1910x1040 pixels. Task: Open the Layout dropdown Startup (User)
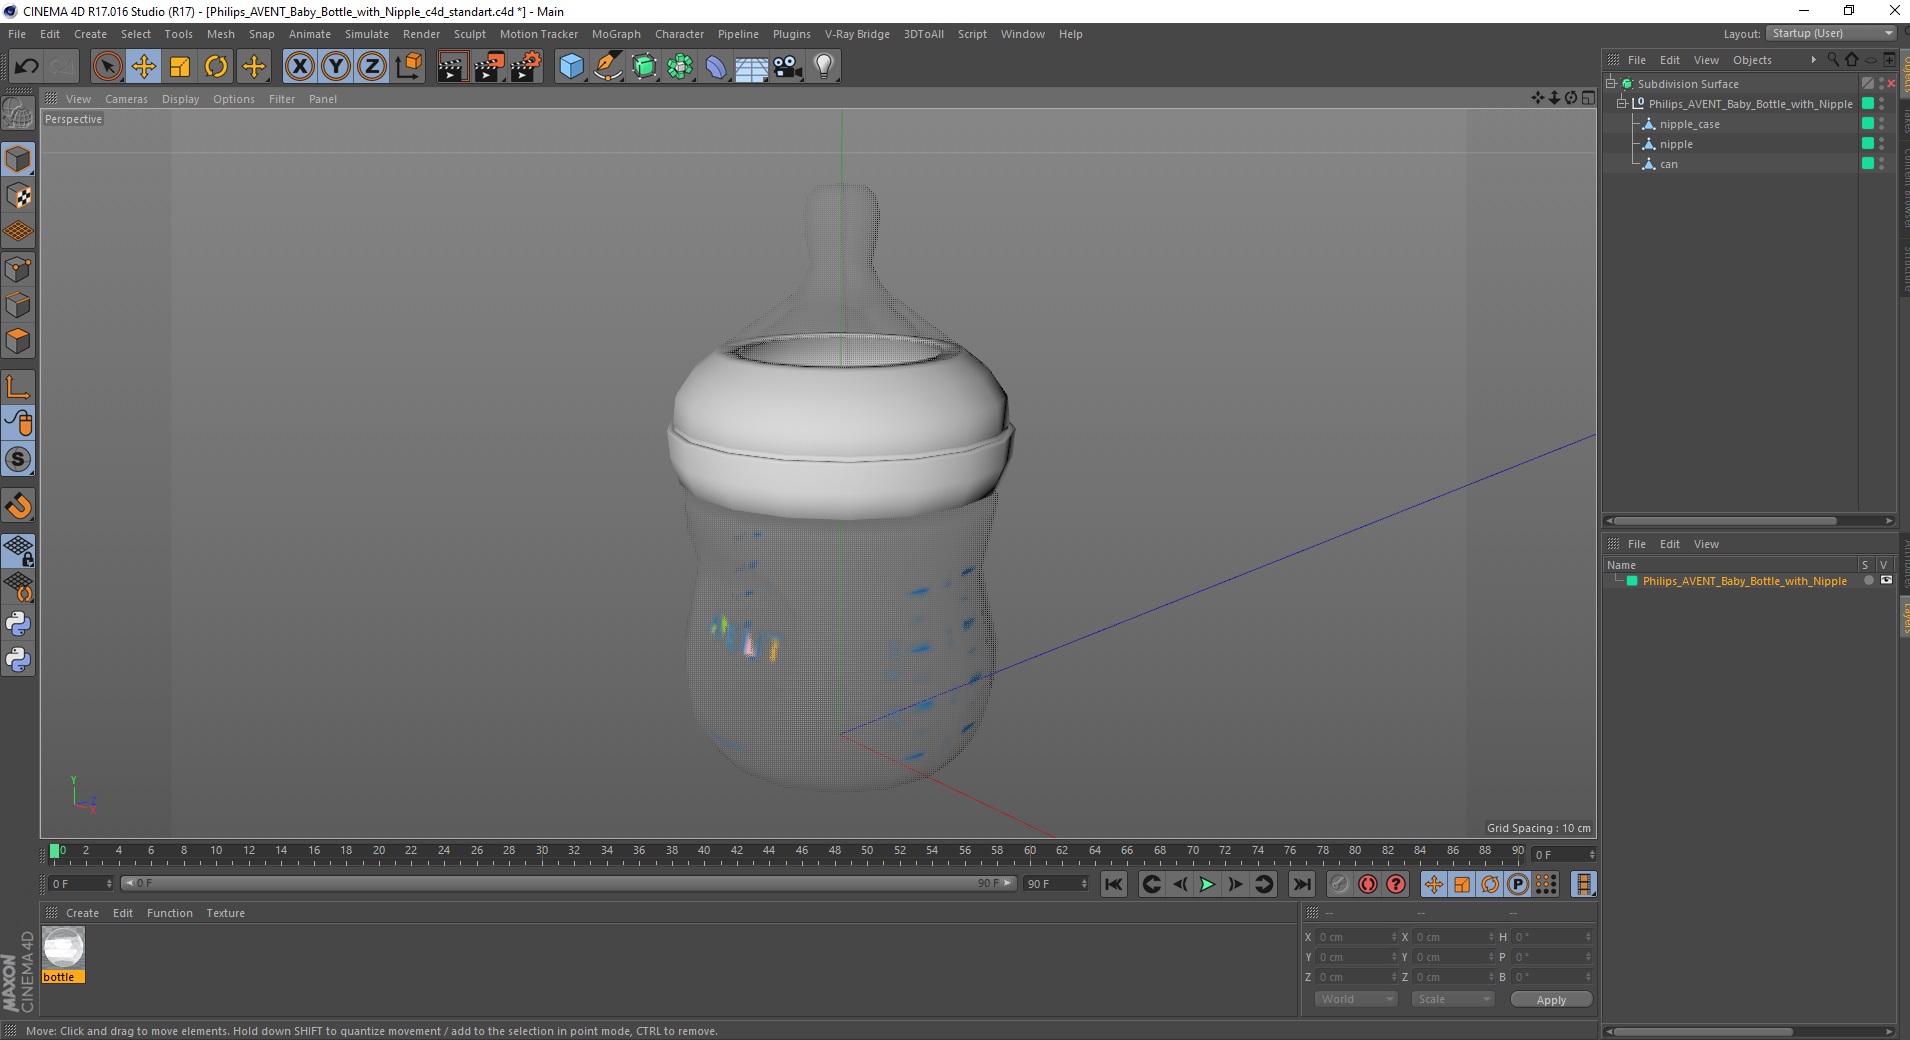(x=1831, y=33)
